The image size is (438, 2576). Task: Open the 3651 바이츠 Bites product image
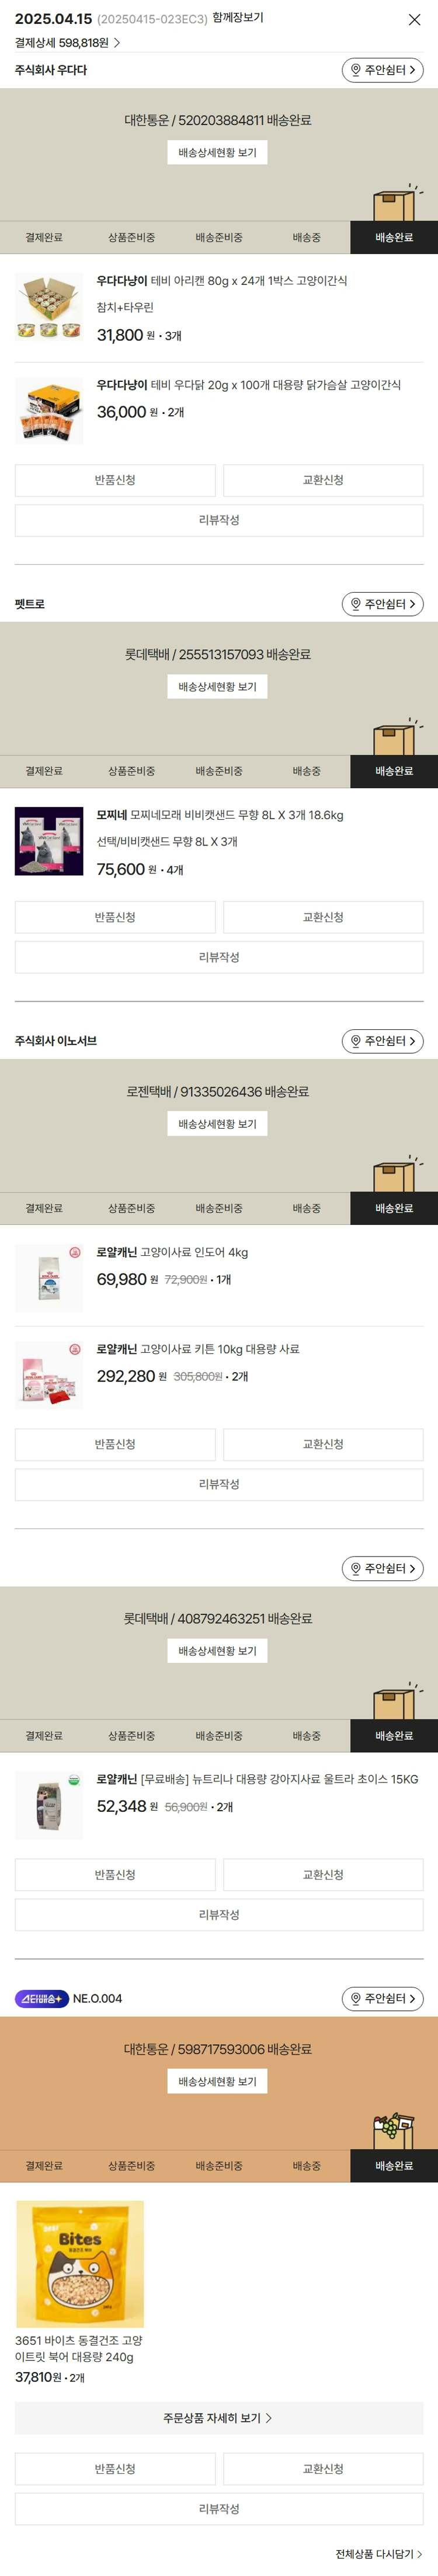click(80, 2264)
